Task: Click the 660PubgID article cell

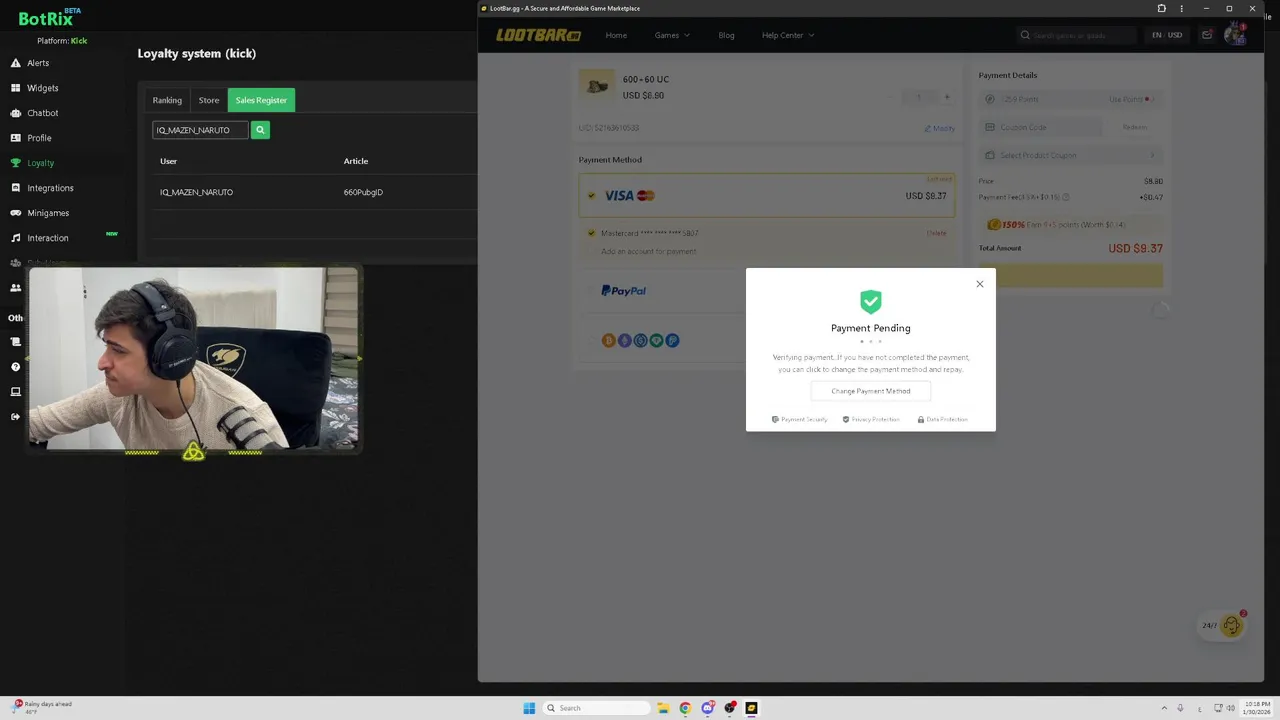Action: (363, 192)
